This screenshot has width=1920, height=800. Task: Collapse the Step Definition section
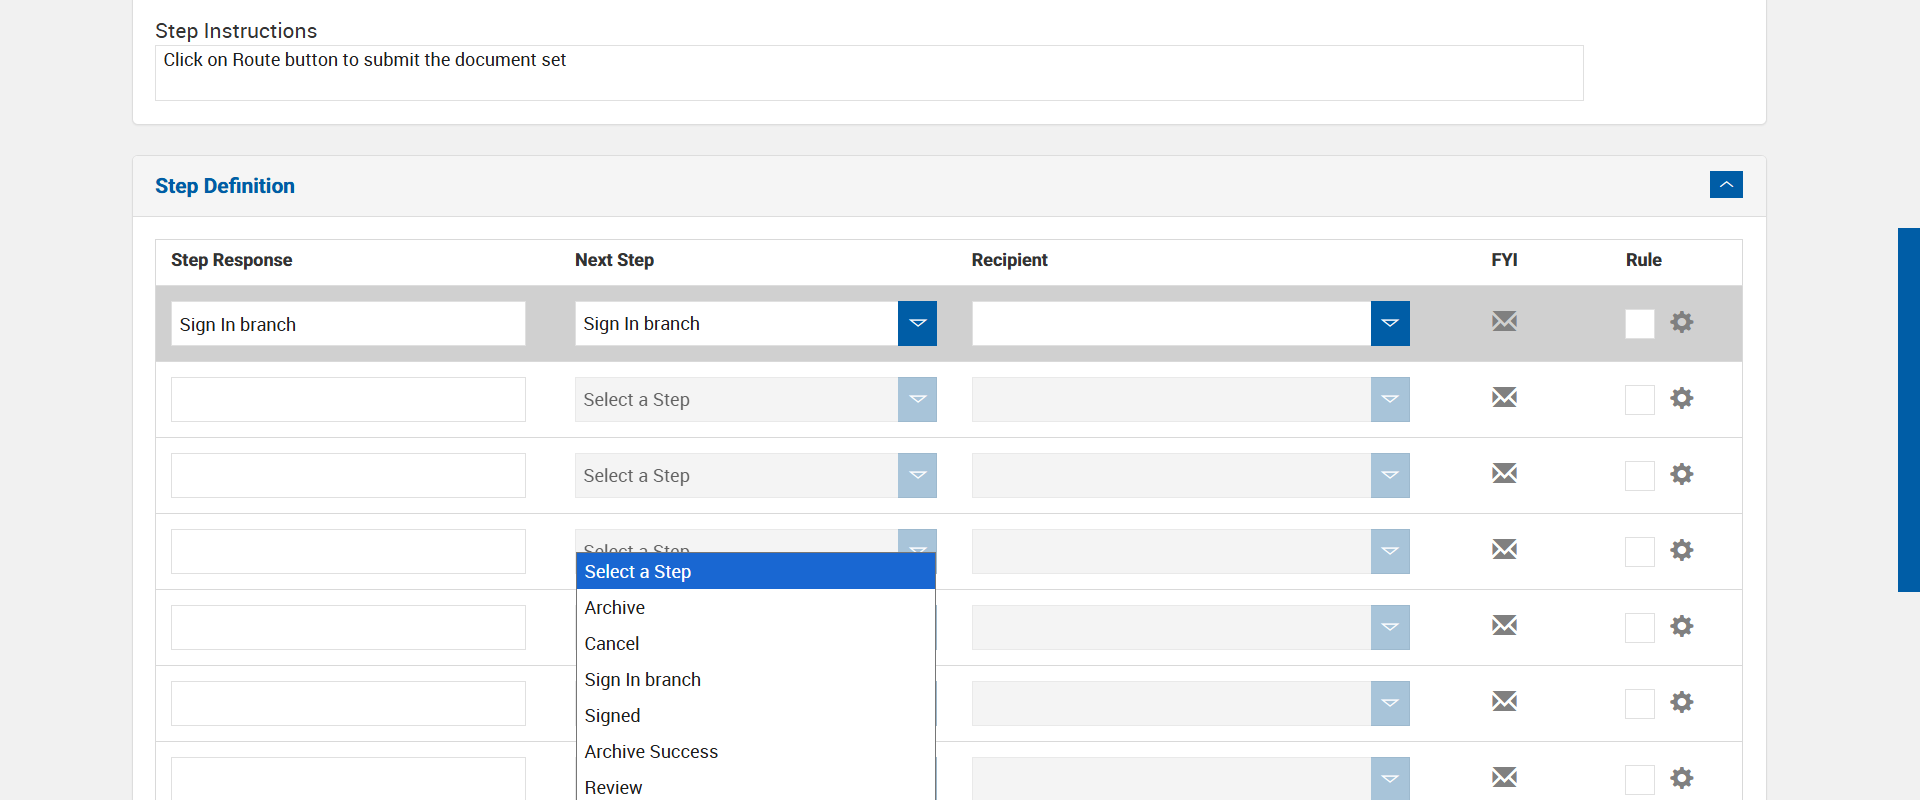(x=1726, y=185)
